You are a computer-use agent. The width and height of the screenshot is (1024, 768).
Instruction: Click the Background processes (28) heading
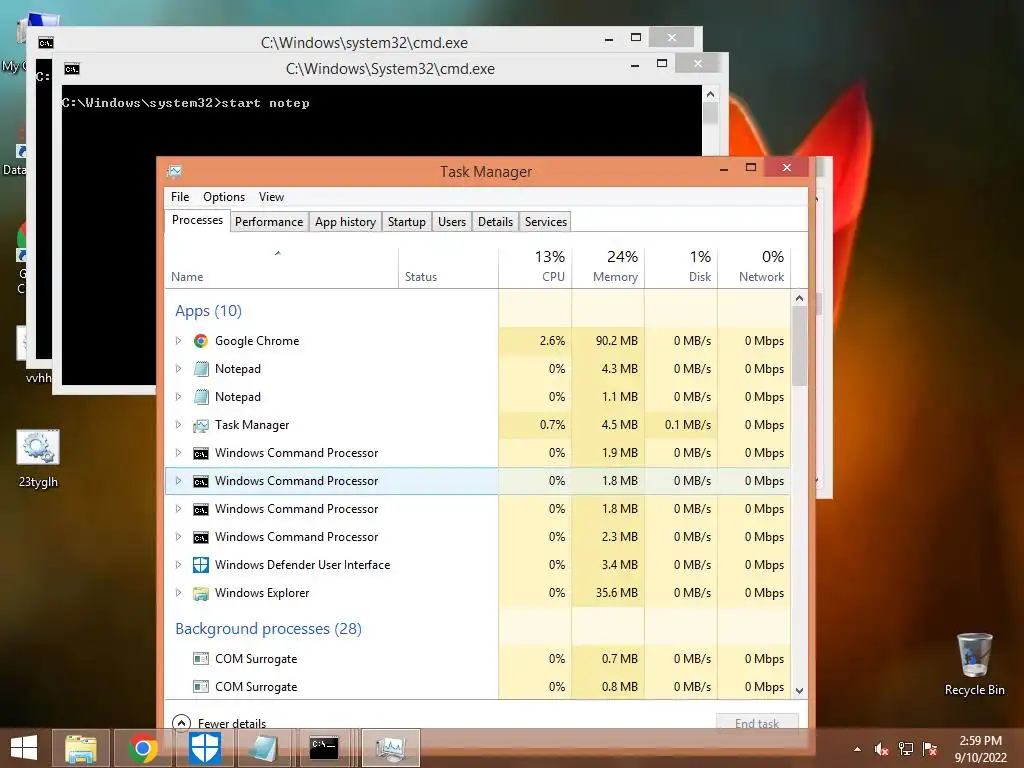pyautogui.click(x=268, y=629)
